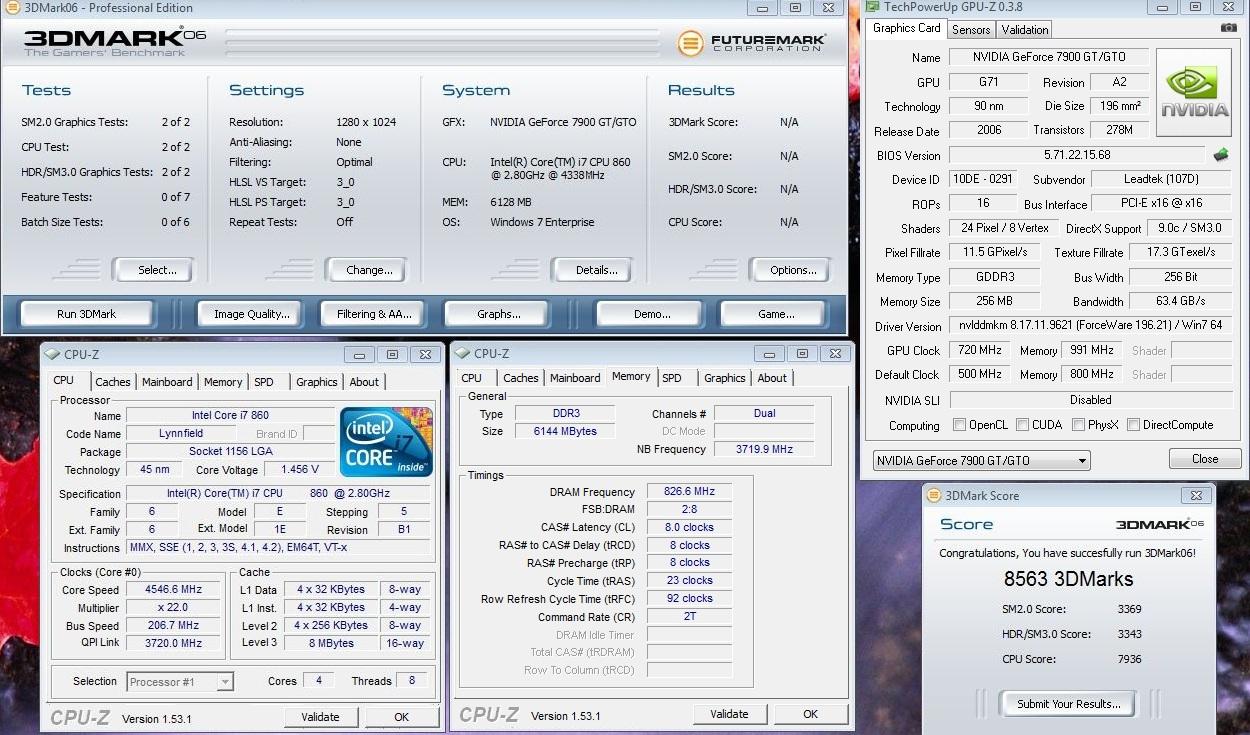
Task: Open Mainboard tab in the left CPU-Z window
Action: pyautogui.click(x=167, y=382)
